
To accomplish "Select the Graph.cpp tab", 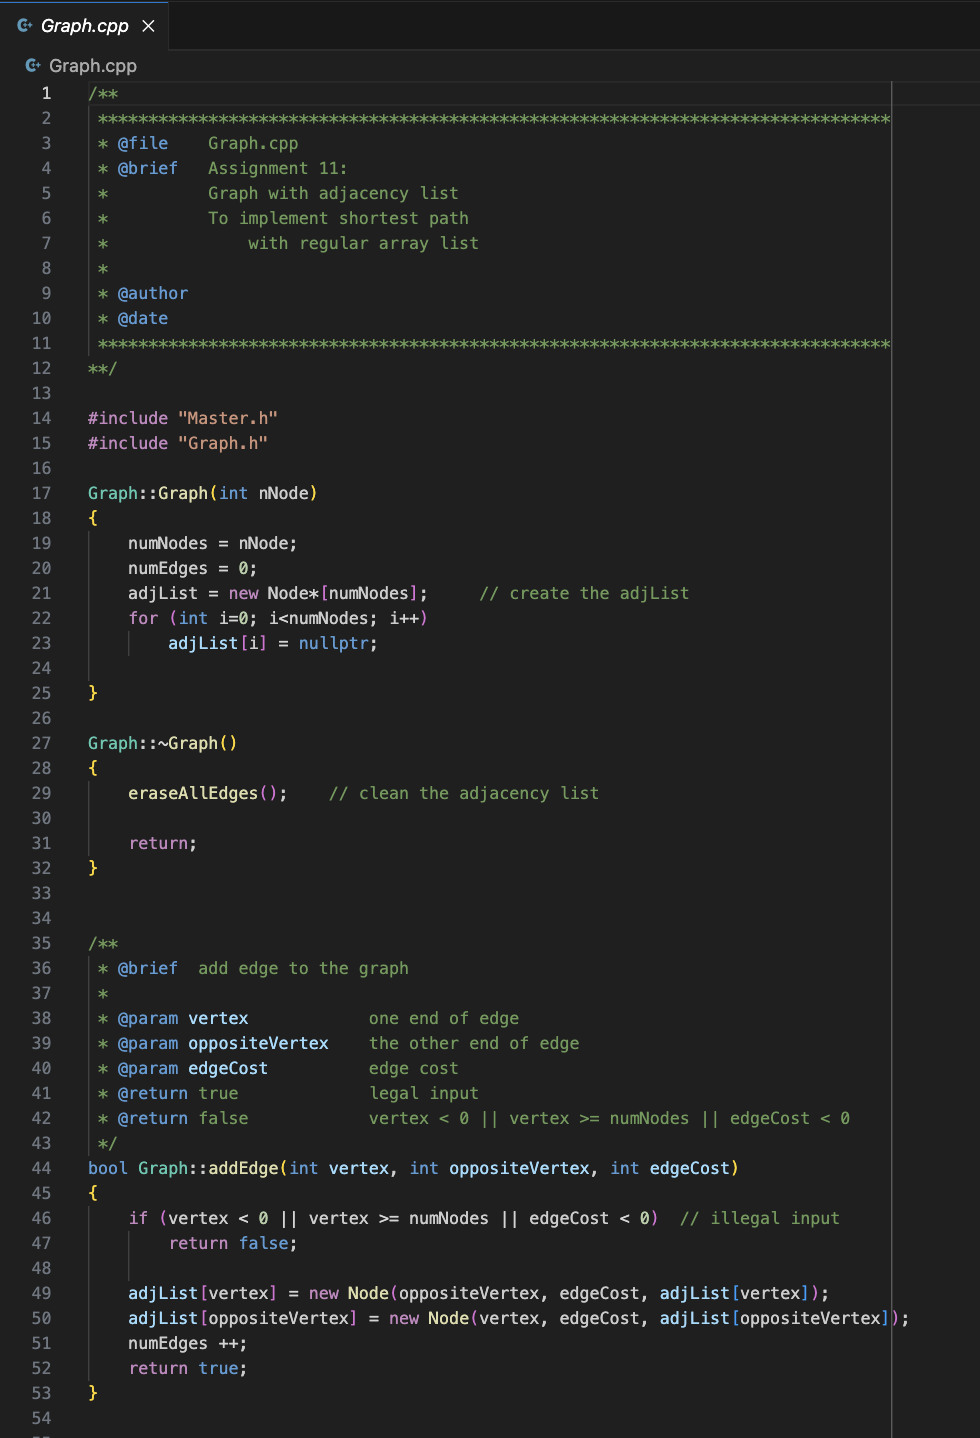I will point(85,27).
